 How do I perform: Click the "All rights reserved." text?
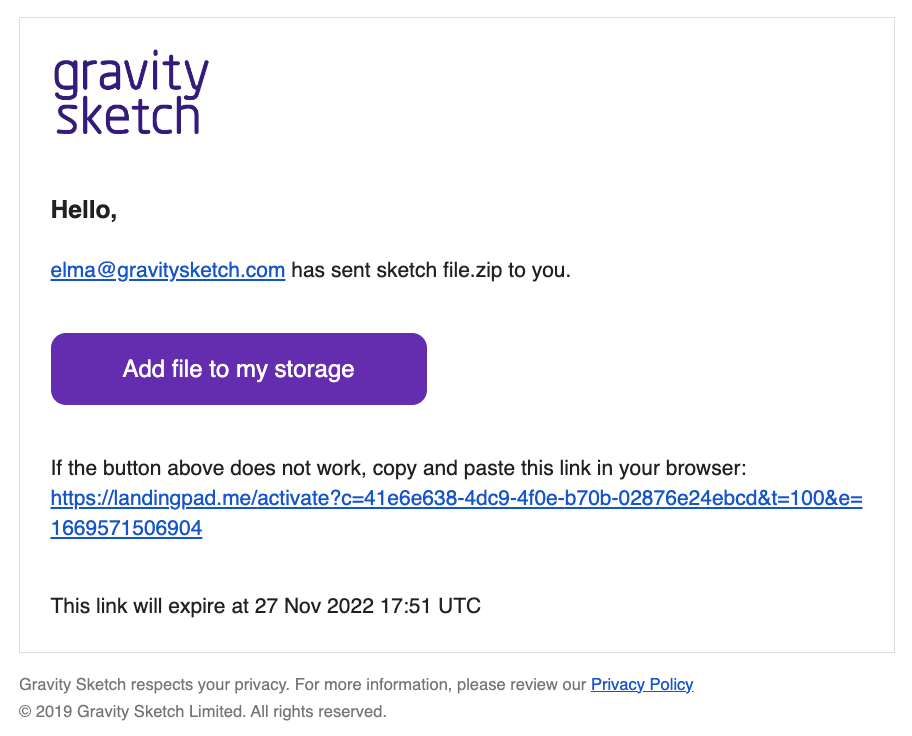(x=319, y=712)
